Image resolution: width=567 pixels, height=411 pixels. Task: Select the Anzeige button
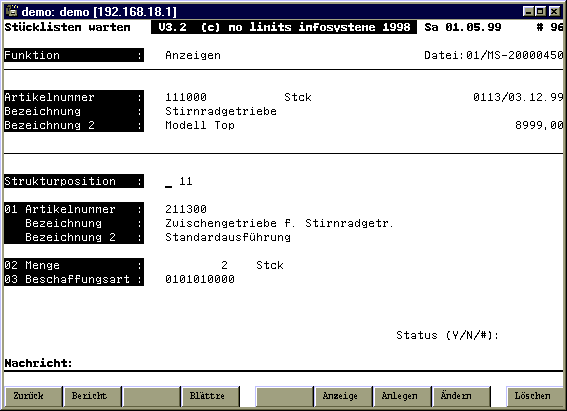pos(343,396)
